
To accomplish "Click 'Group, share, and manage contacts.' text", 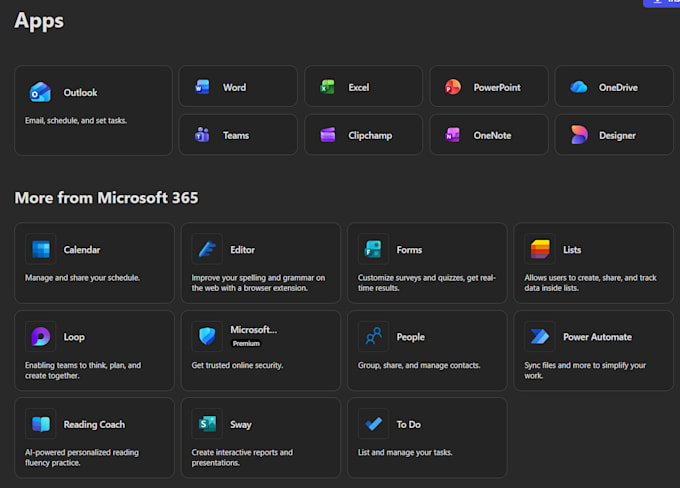I will (419, 365).
